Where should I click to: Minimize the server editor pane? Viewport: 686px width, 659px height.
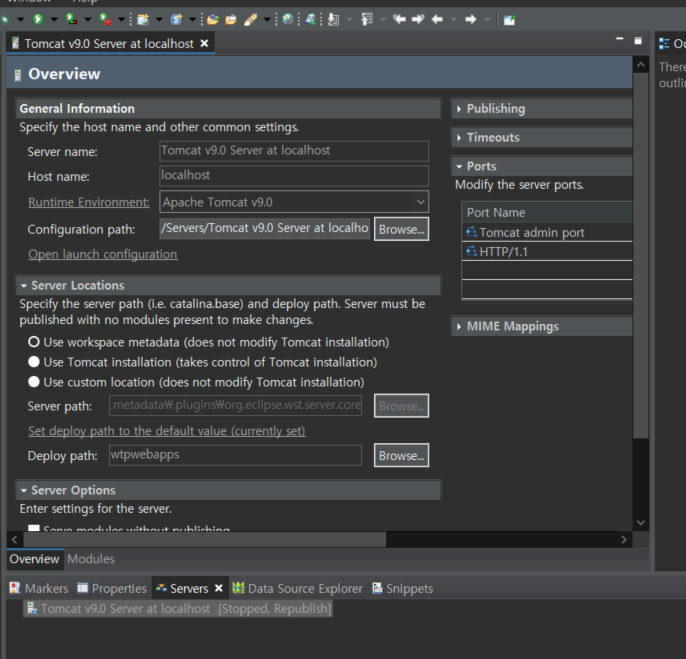[620, 39]
